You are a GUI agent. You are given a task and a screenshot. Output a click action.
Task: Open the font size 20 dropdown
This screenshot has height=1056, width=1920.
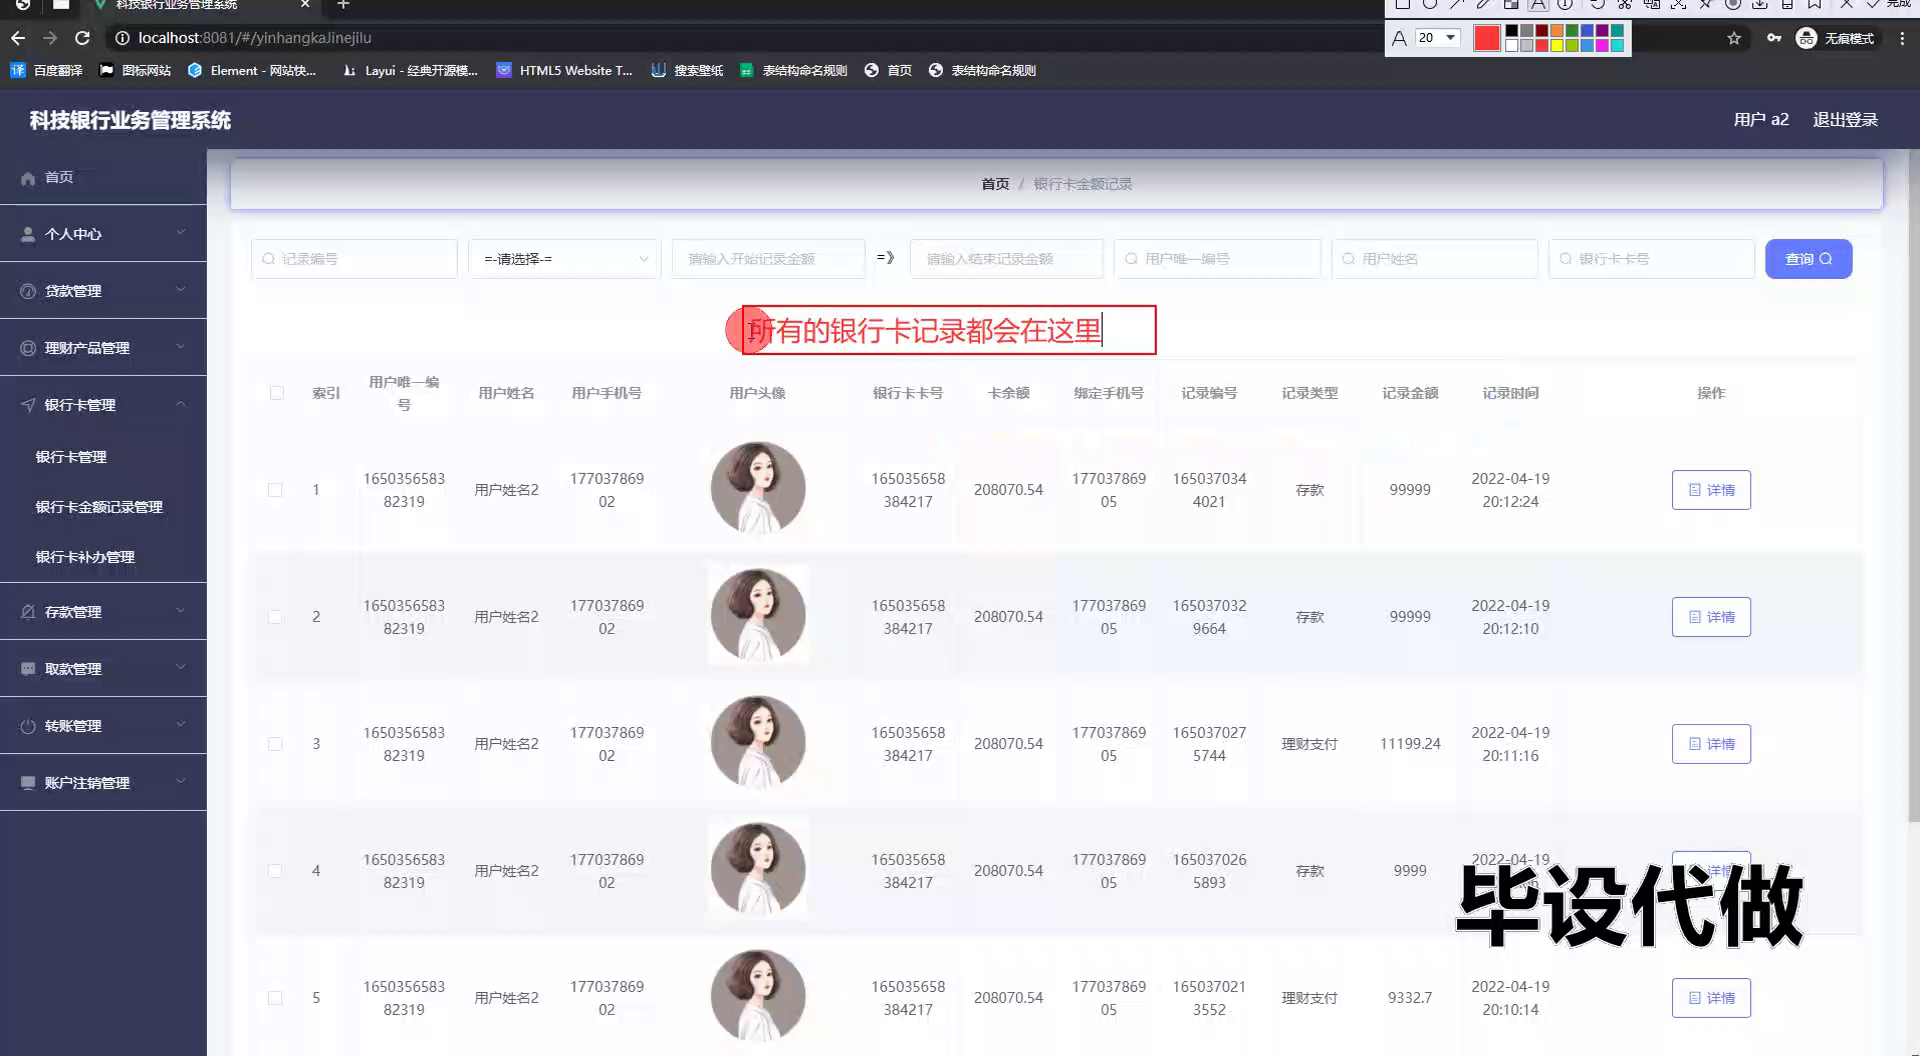coord(1438,38)
